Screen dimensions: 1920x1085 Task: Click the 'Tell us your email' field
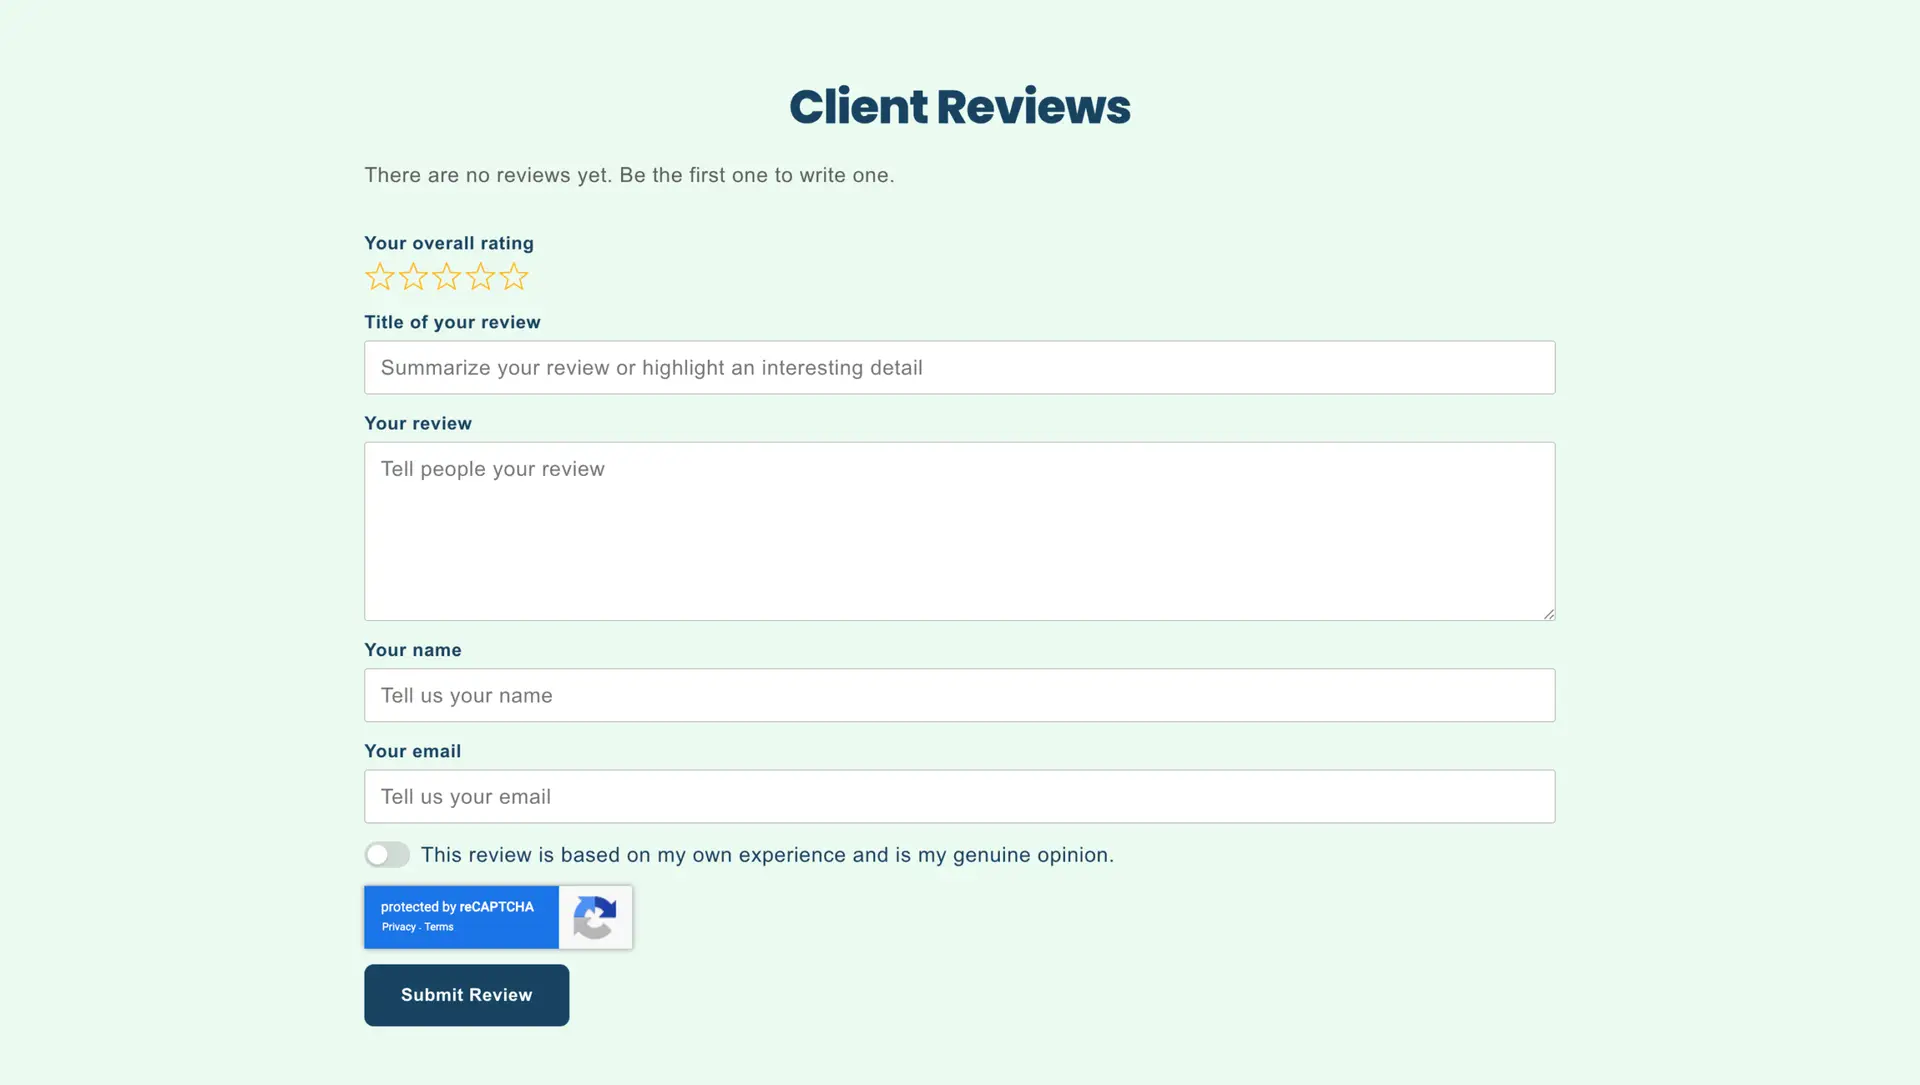coord(959,796)
